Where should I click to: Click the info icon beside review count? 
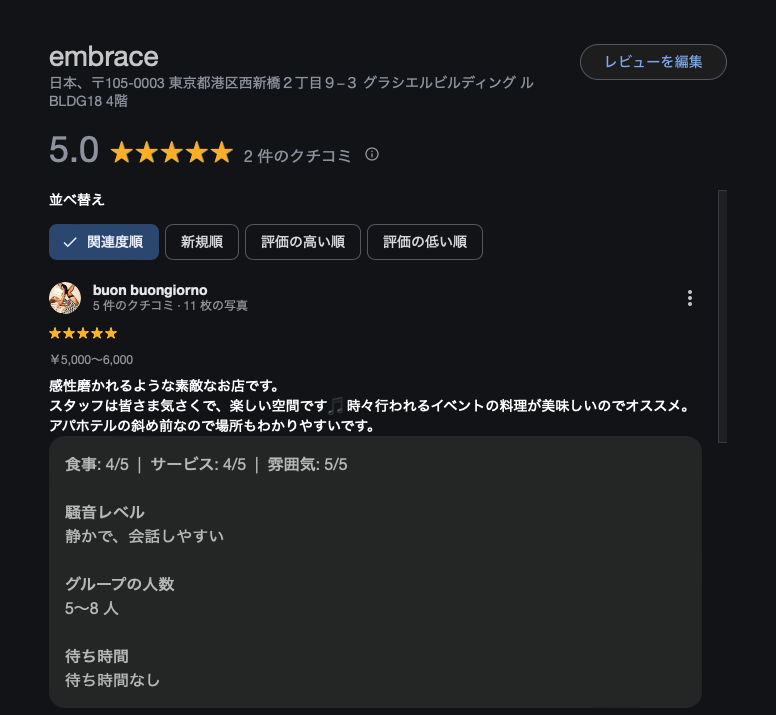pyautogui.click(x=372, y=155)
